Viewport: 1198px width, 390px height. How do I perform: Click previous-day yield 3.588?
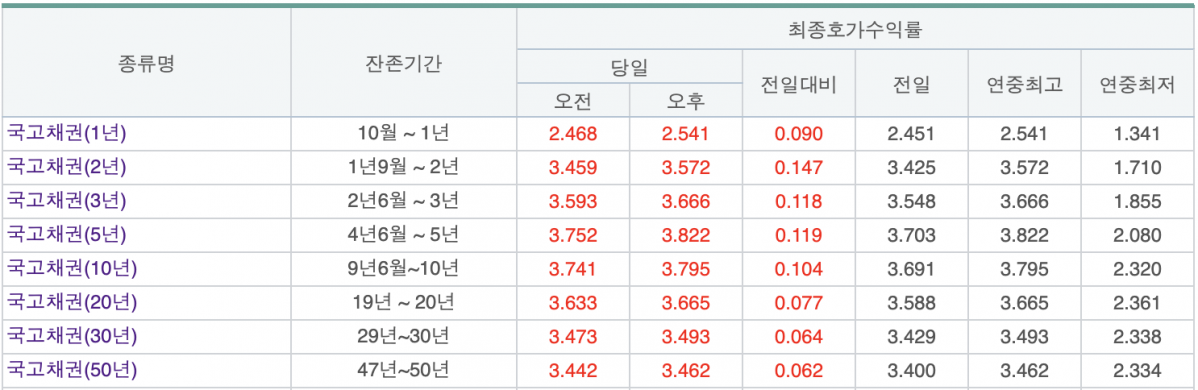click(911, 303)
